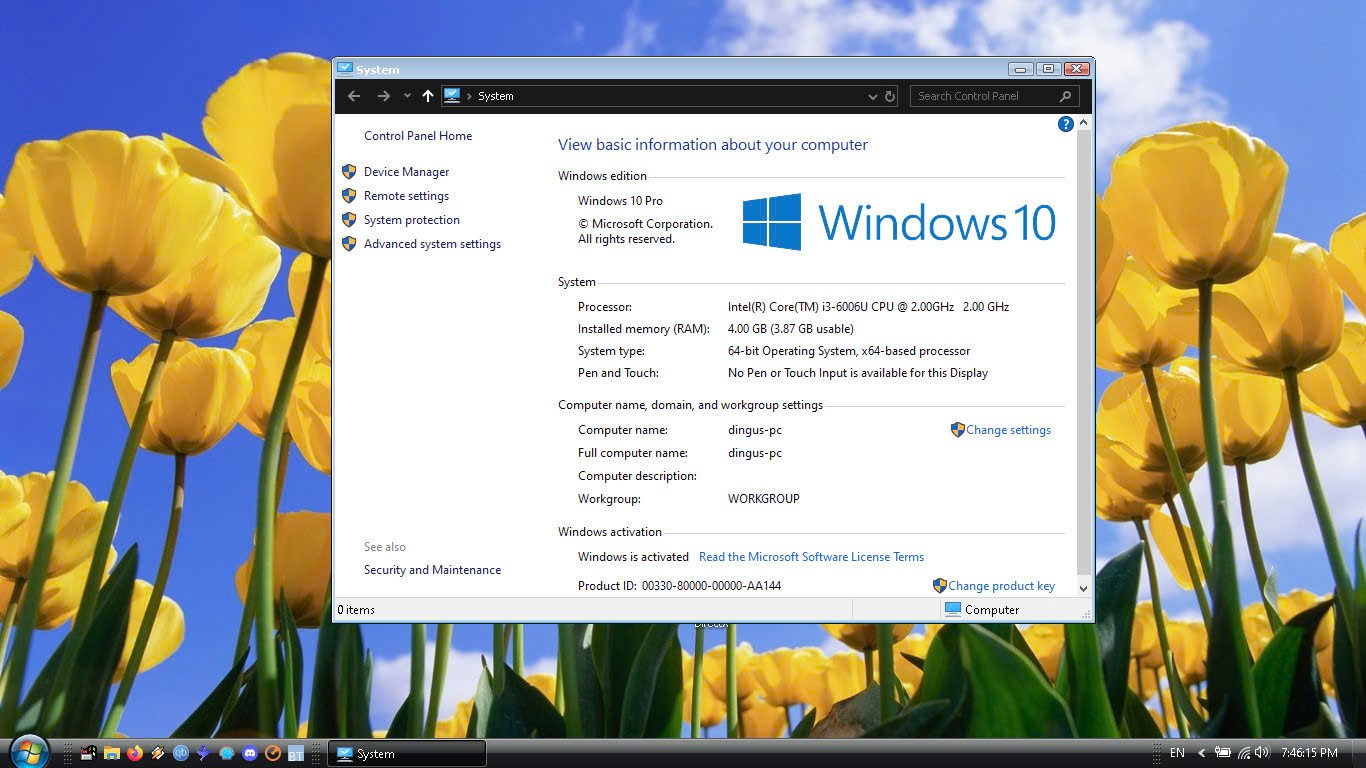Go up one level with the Up arrow

pos(428,96)
